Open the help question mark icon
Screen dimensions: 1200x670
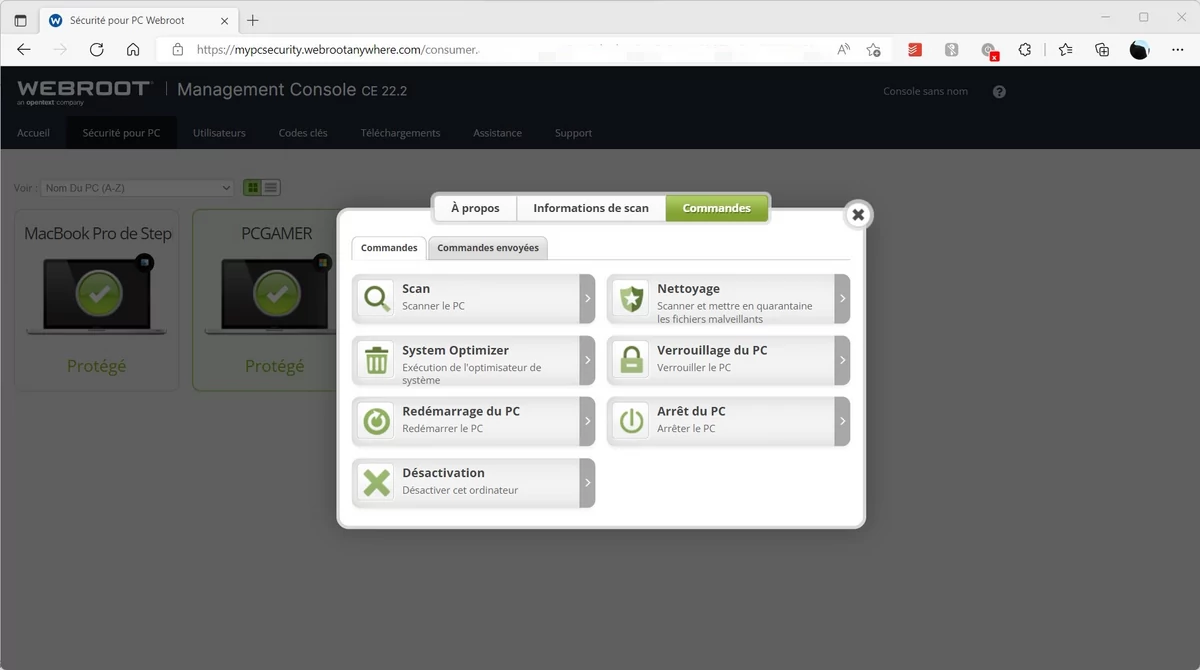(999, 92)
